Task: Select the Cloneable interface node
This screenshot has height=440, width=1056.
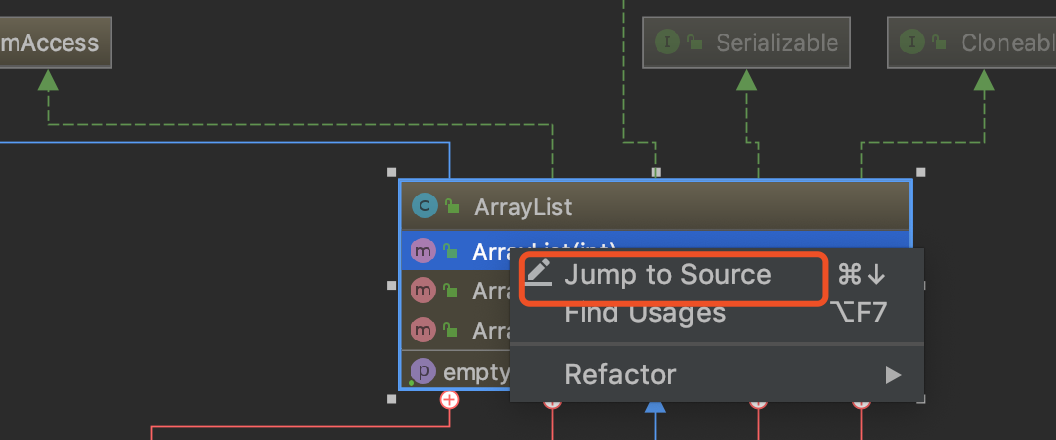Action: pyautogui.click(x=972, y=43)
